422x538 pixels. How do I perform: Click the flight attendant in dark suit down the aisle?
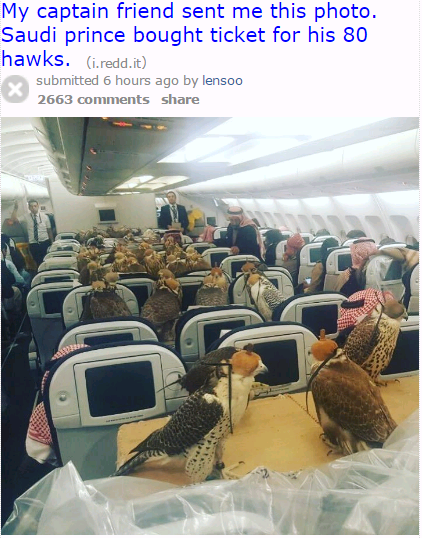pyautogui.click(x=173, y=212)
